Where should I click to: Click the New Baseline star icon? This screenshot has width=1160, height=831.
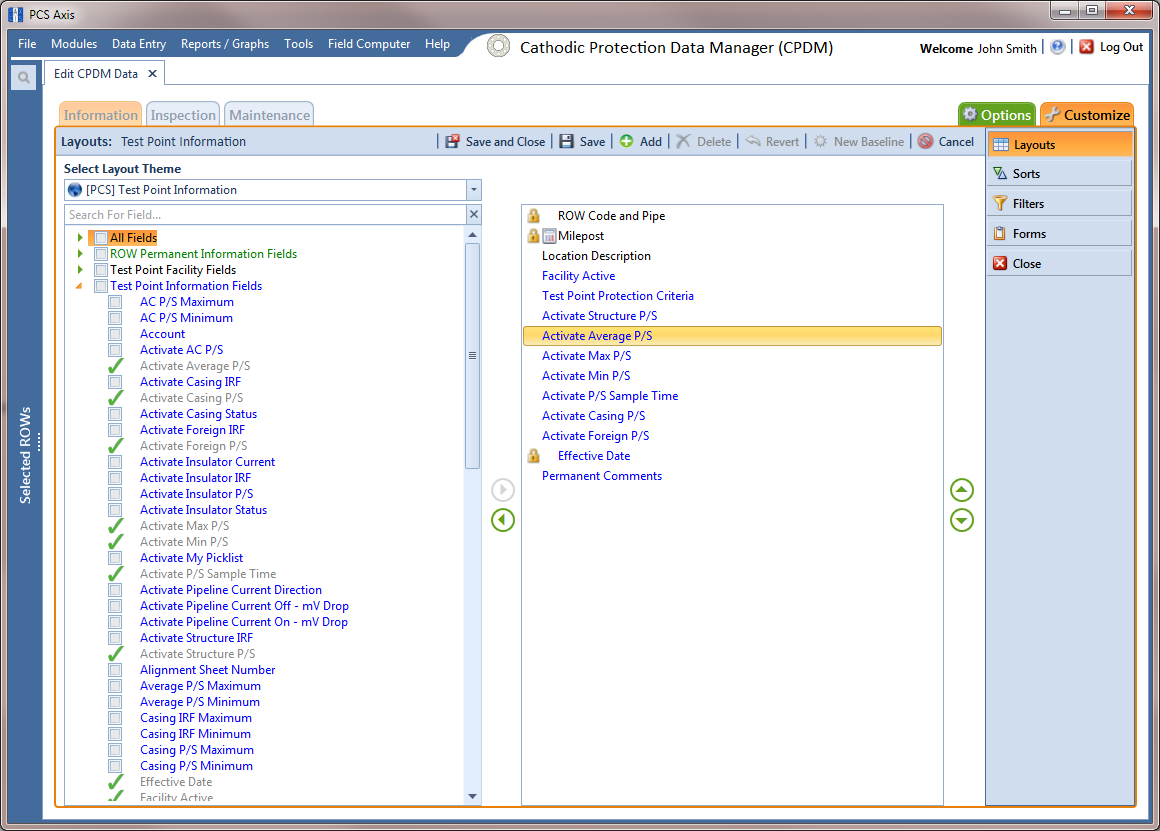coord(820,141)
